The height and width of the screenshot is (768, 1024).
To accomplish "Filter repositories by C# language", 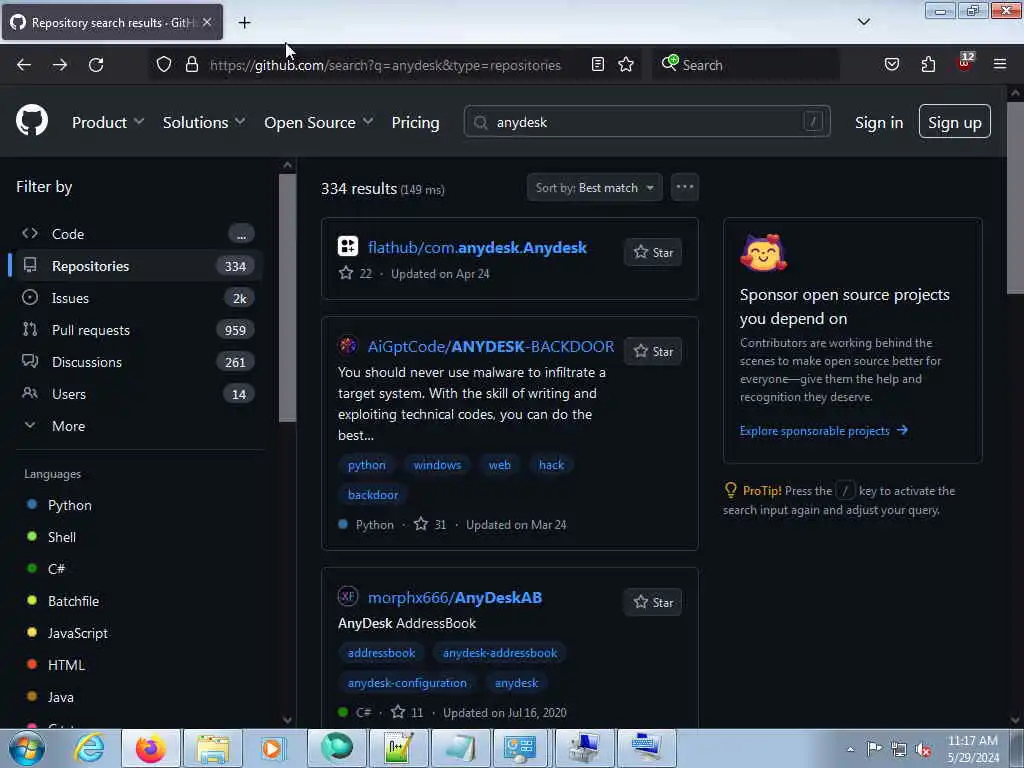I will 56,569.
